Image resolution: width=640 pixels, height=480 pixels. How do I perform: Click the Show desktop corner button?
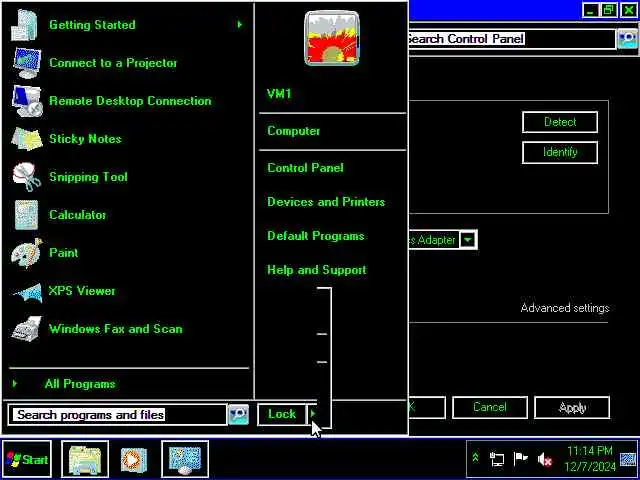click(x=628, y=460)
